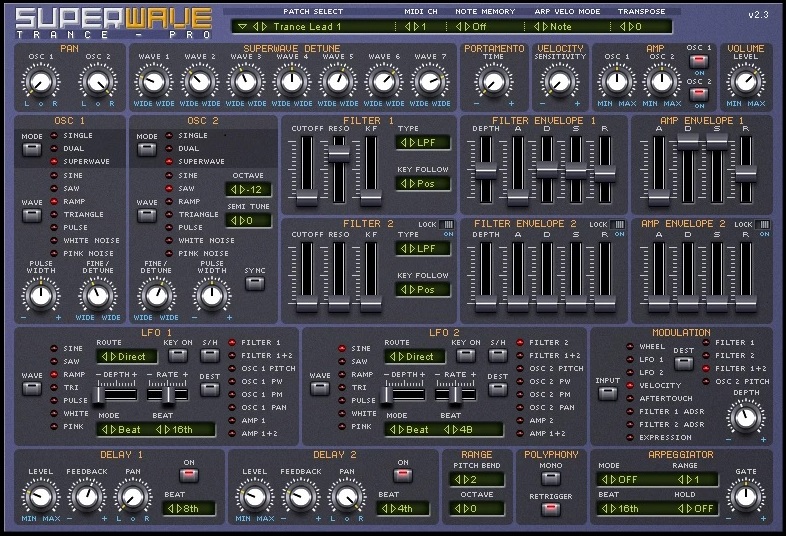Viewport: 786px width, 536px height.
Task: Click the OSC 2 pan knob
Action: coord(98,82)
